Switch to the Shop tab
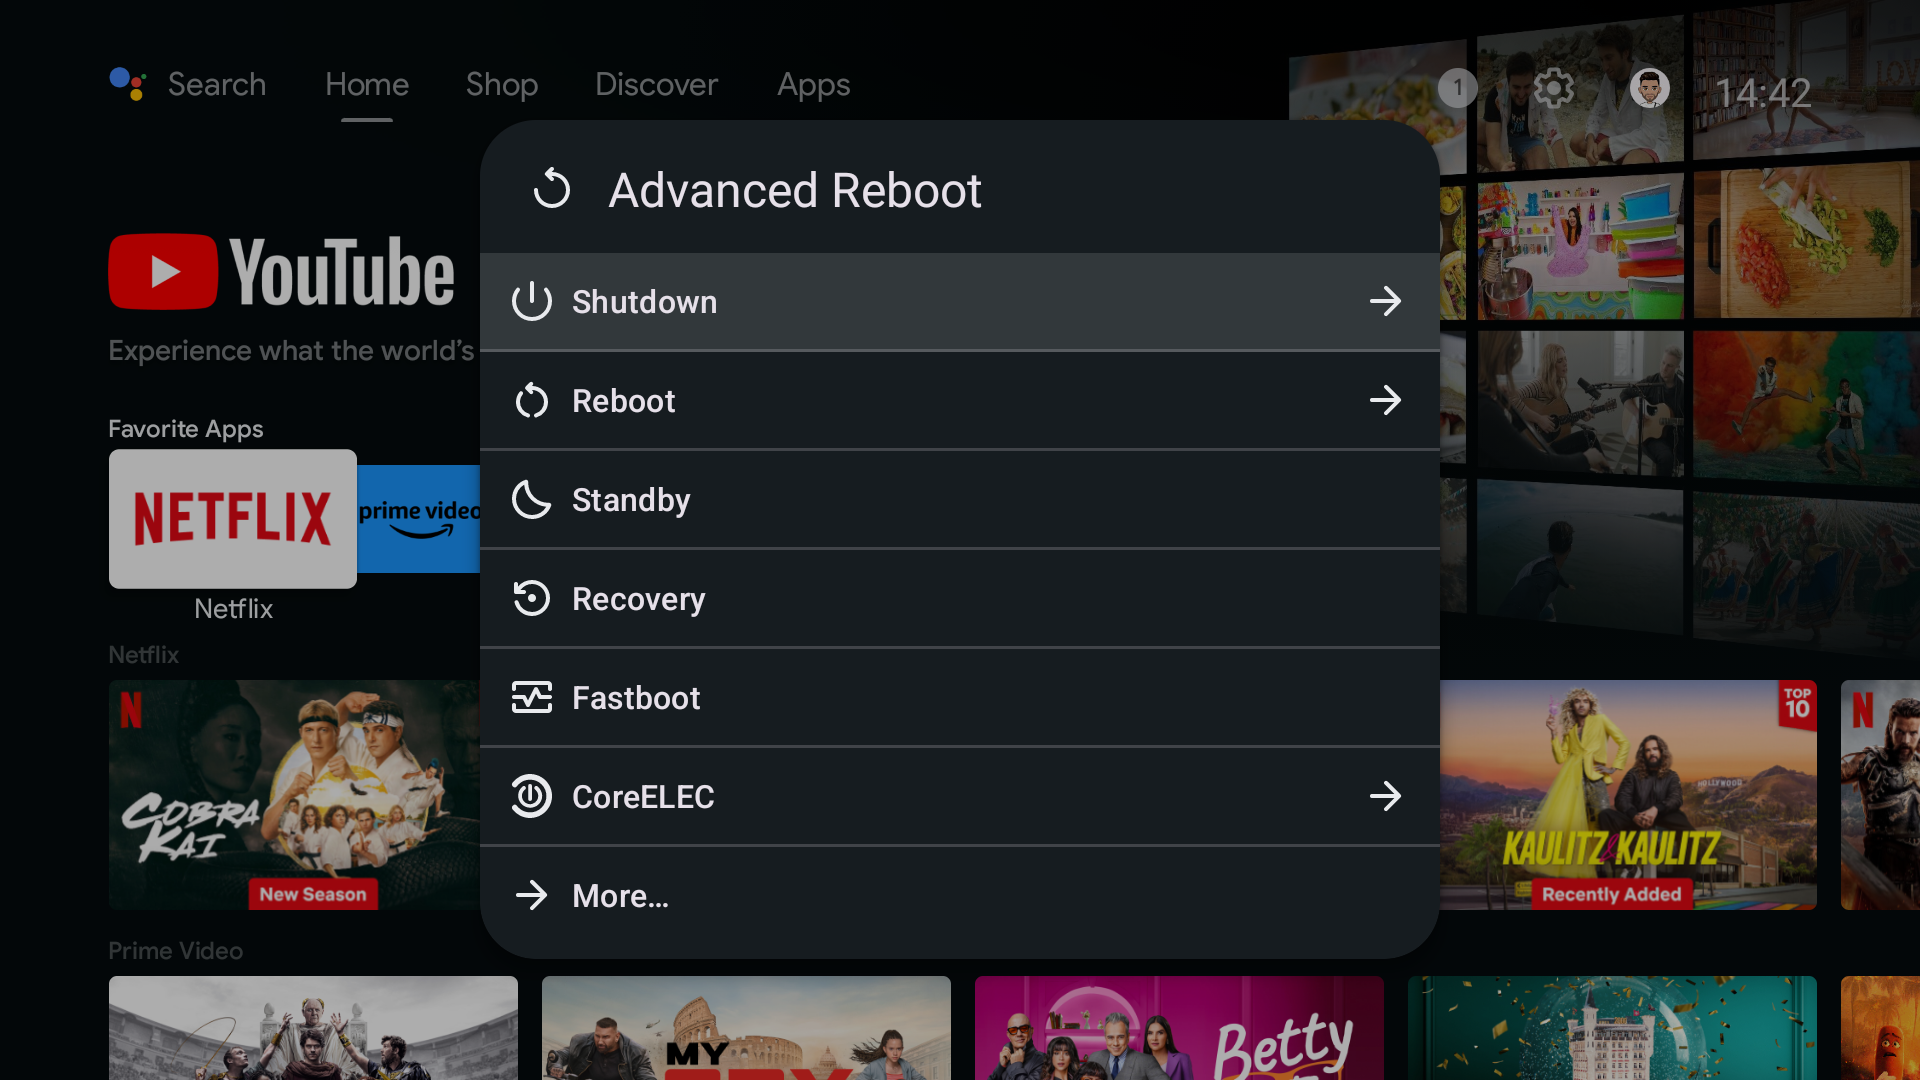Image resolution: width=1920 pixels, height=1080 pixels. [x=502, y=84]
